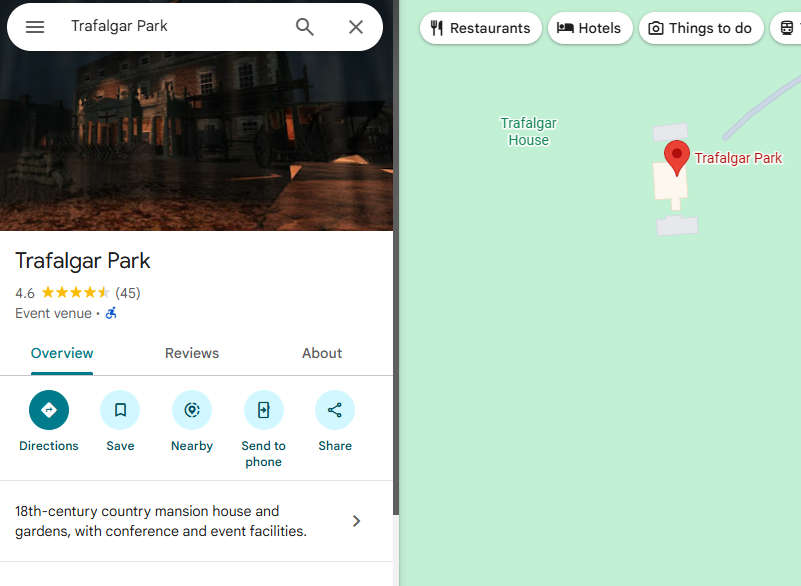Click the star rating row

tap(76, 292)
